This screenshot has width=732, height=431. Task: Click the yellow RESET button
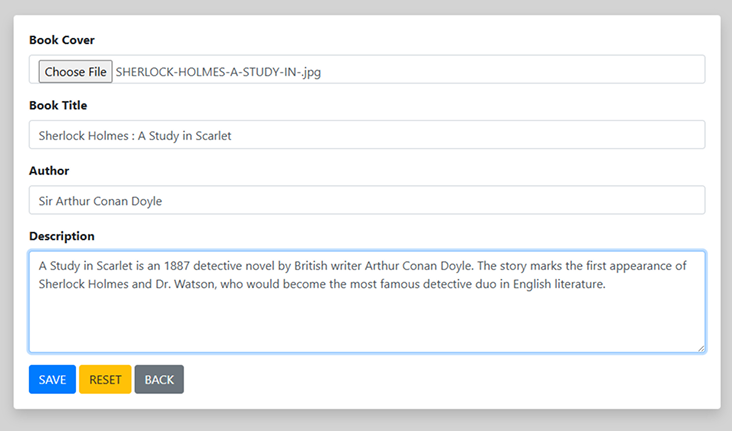[105, 379]
